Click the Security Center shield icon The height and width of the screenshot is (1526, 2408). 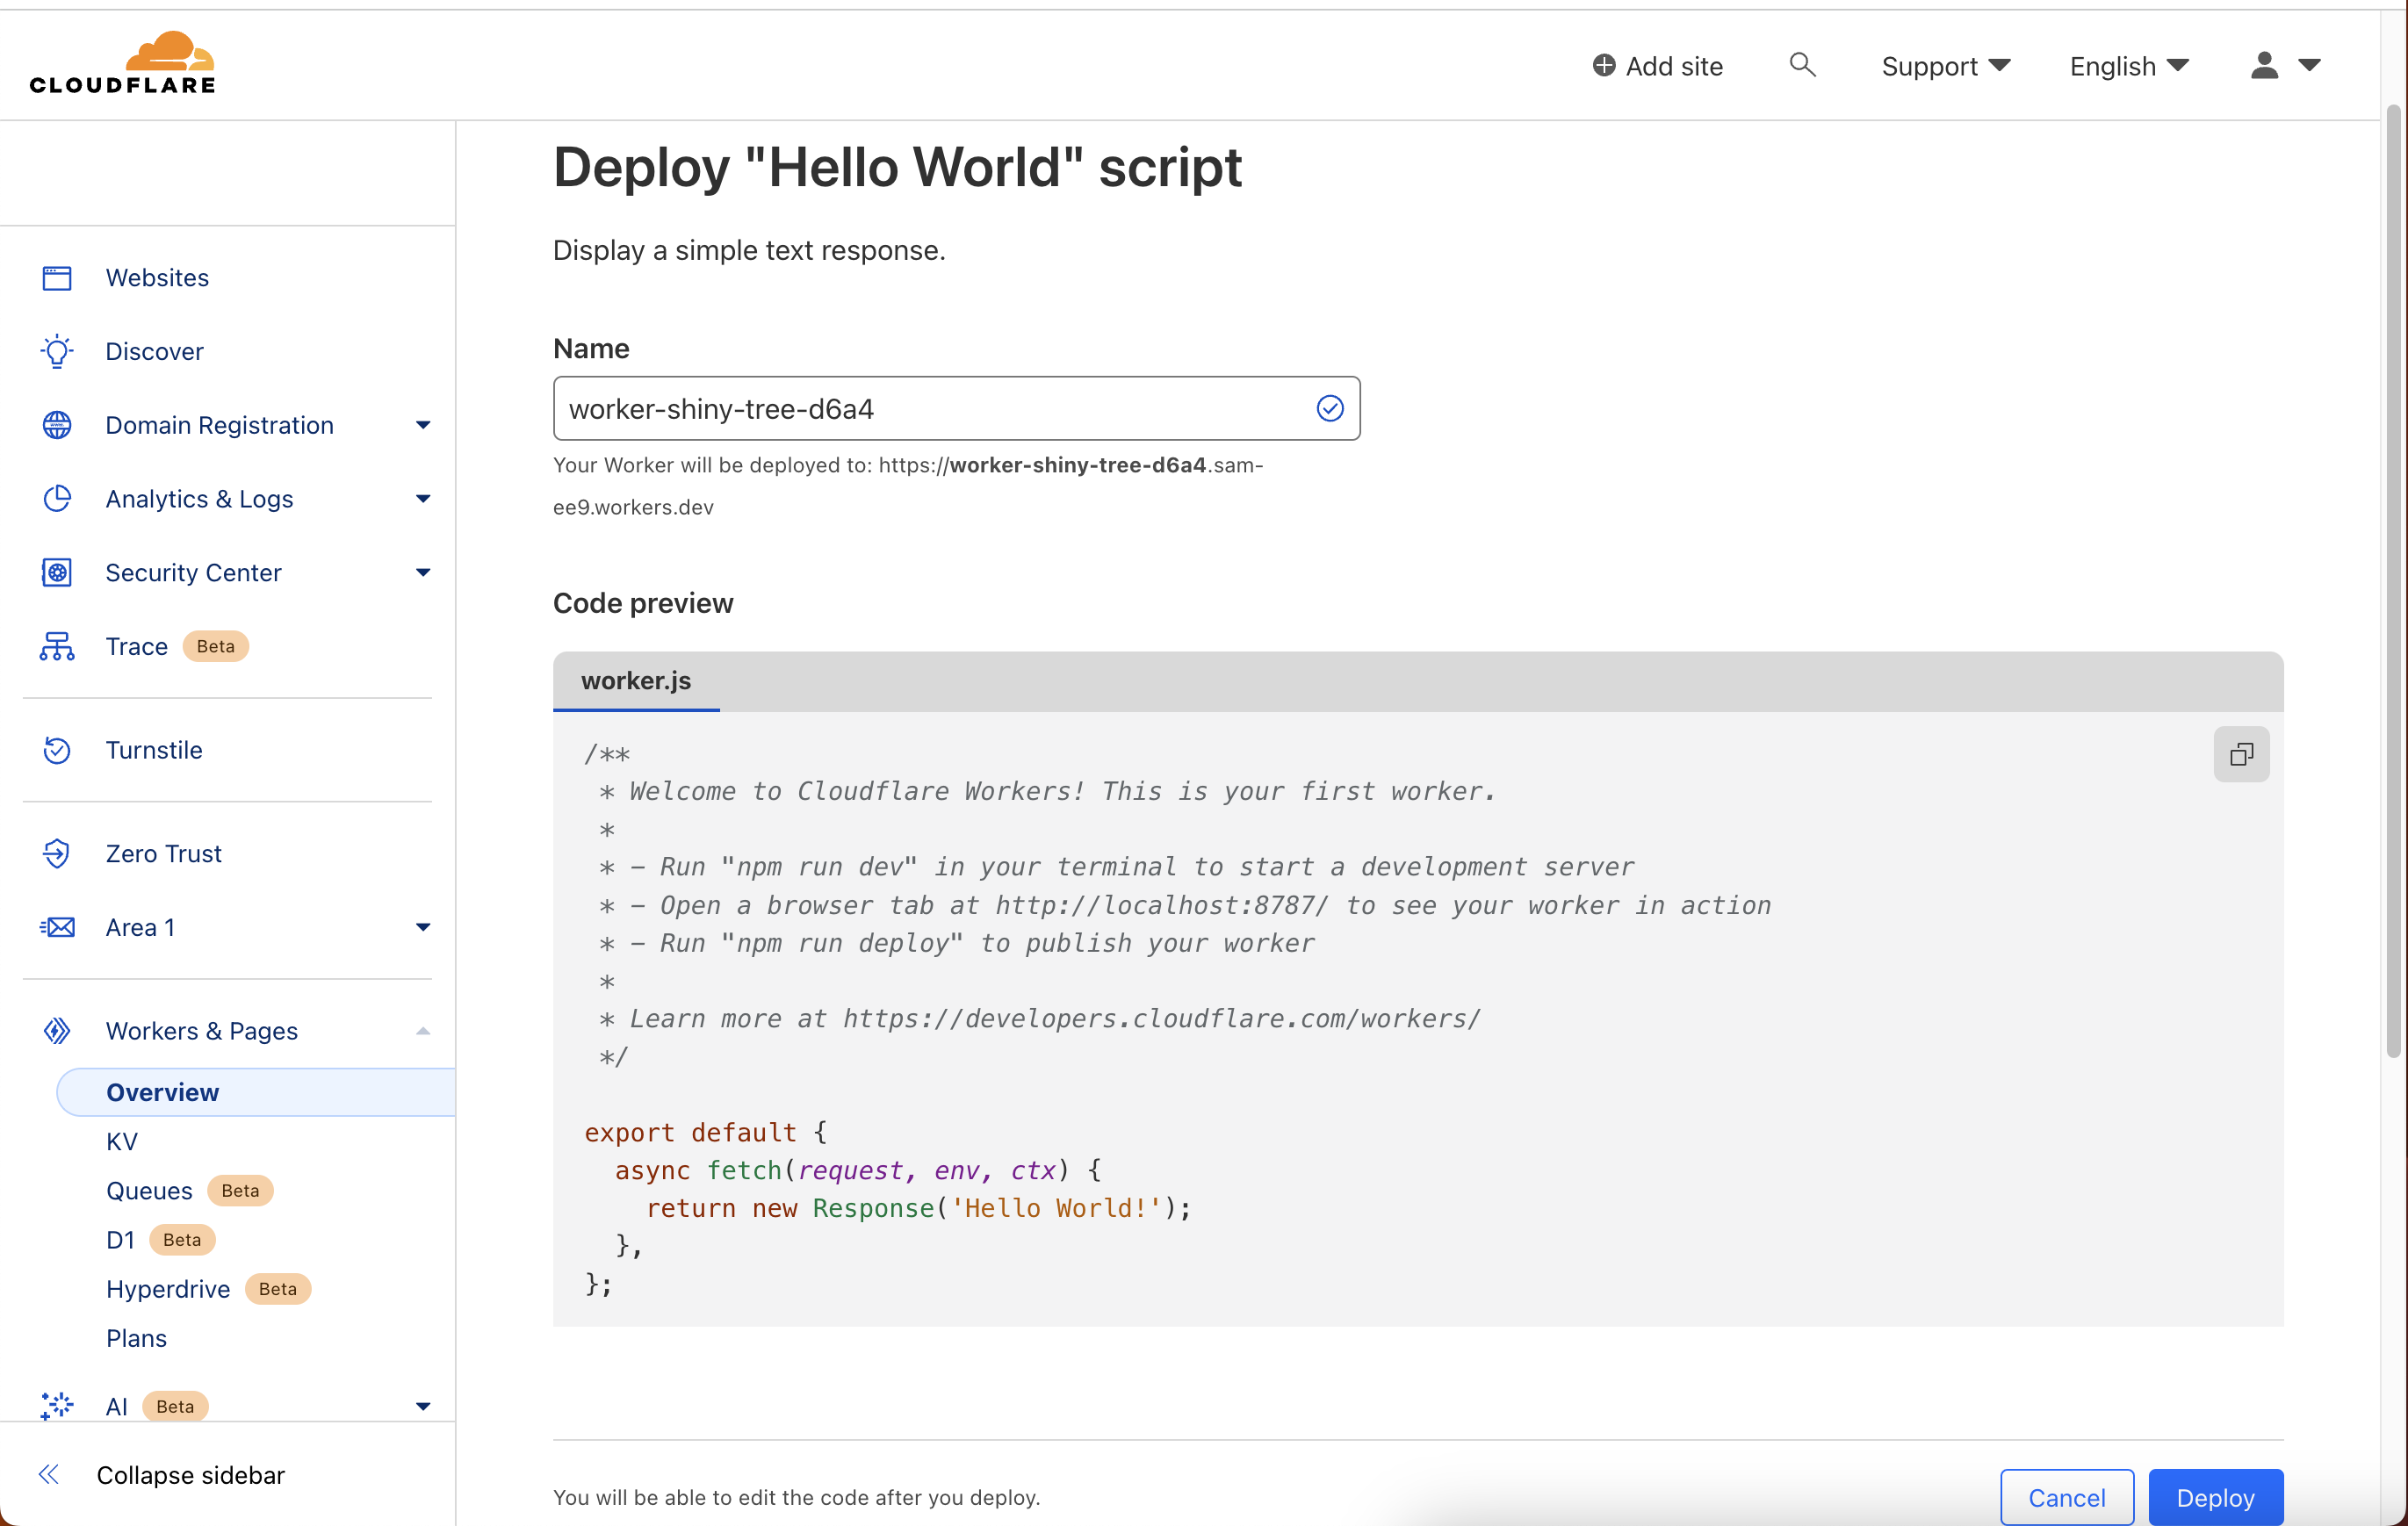57,573
